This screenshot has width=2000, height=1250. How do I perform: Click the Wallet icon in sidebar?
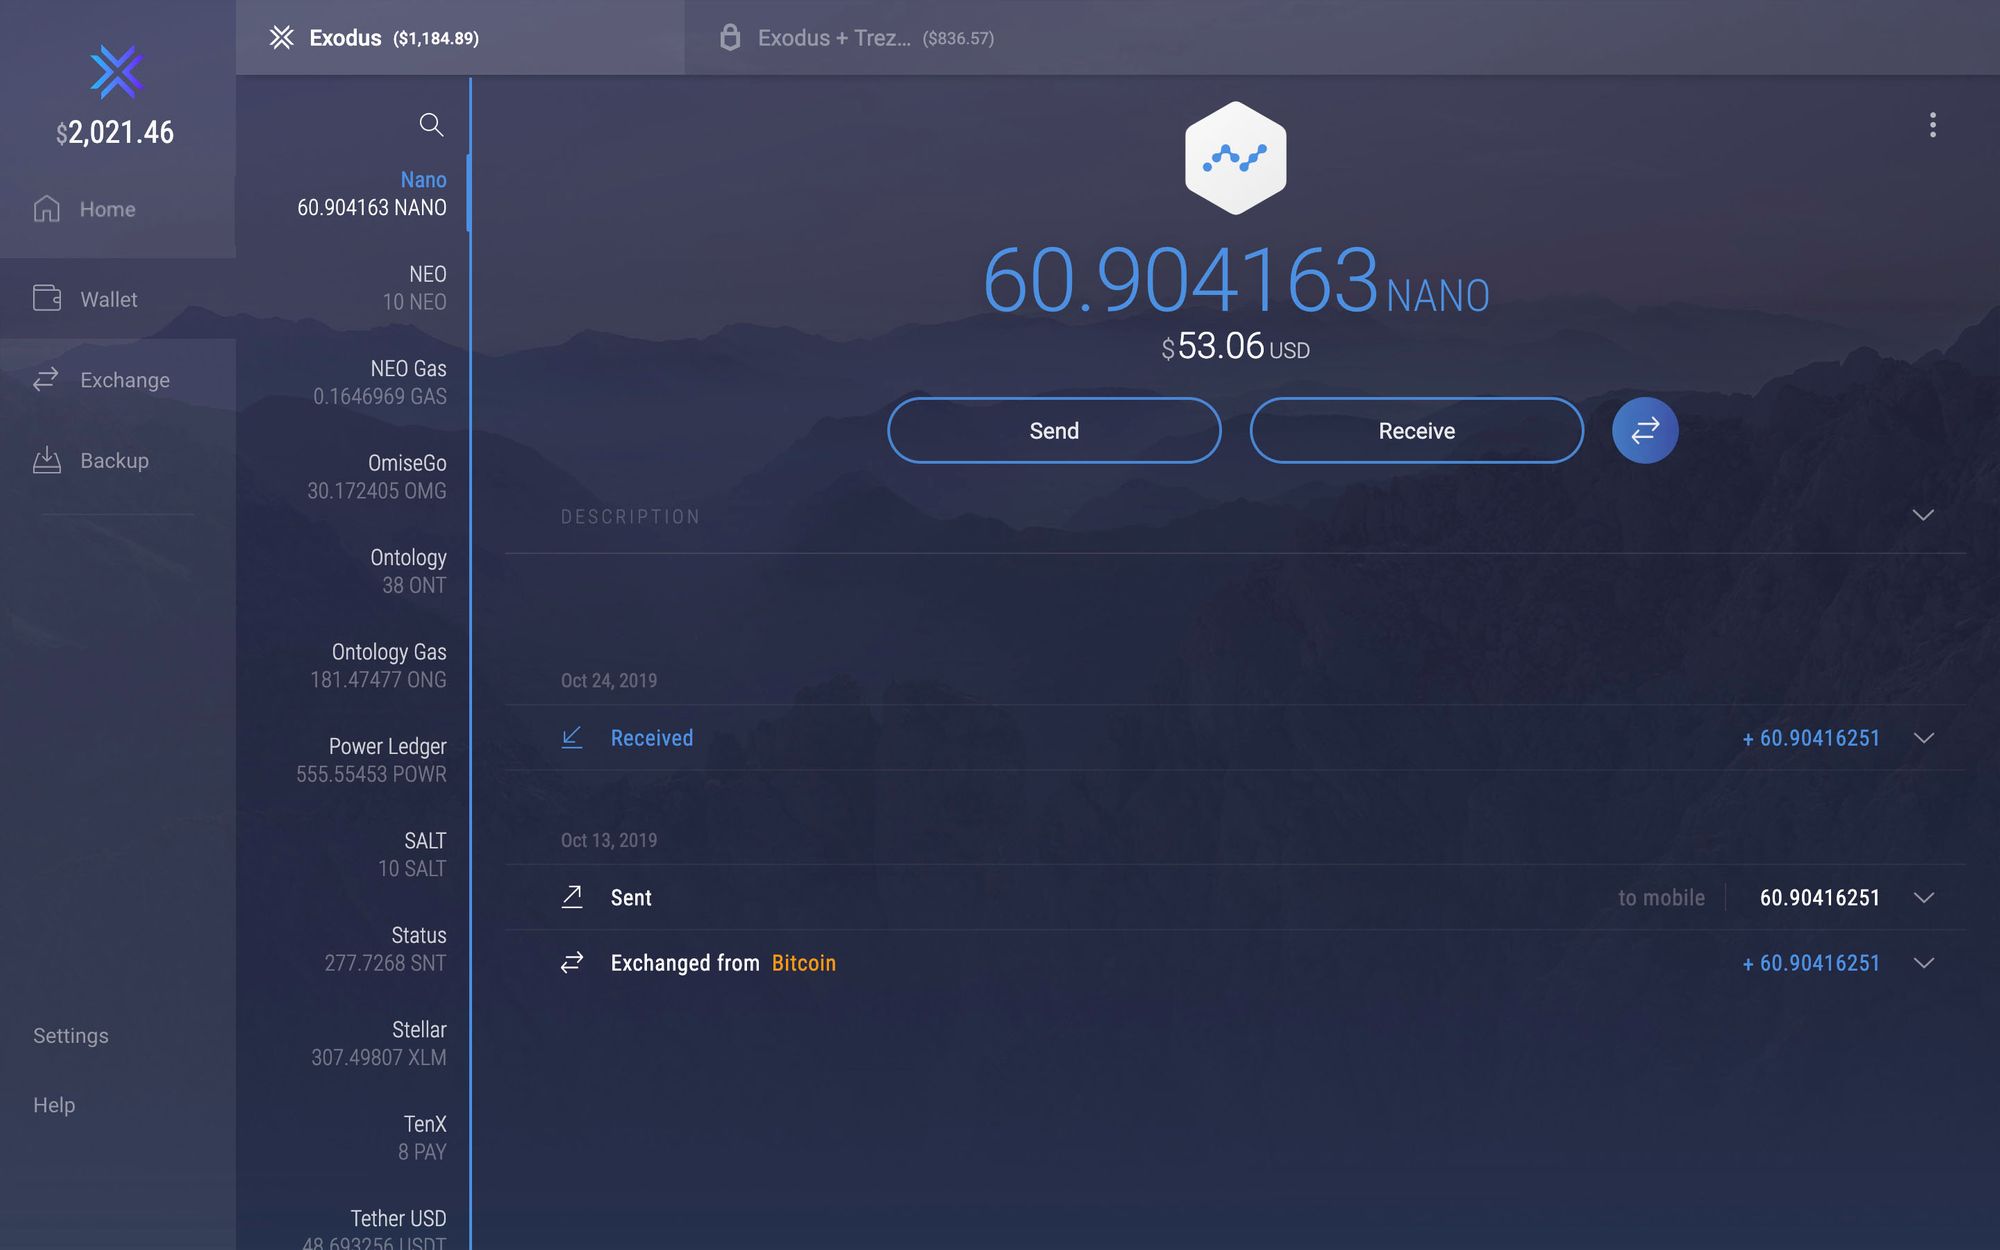(47, 298)
